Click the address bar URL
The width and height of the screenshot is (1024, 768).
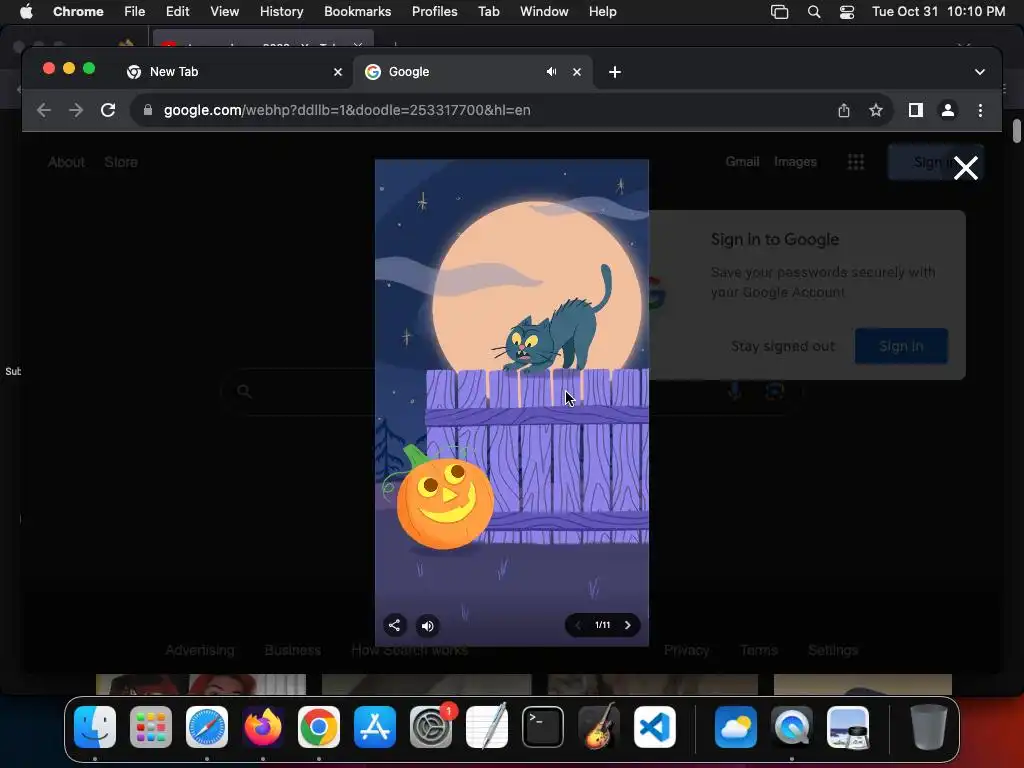(x=347, y=110)
